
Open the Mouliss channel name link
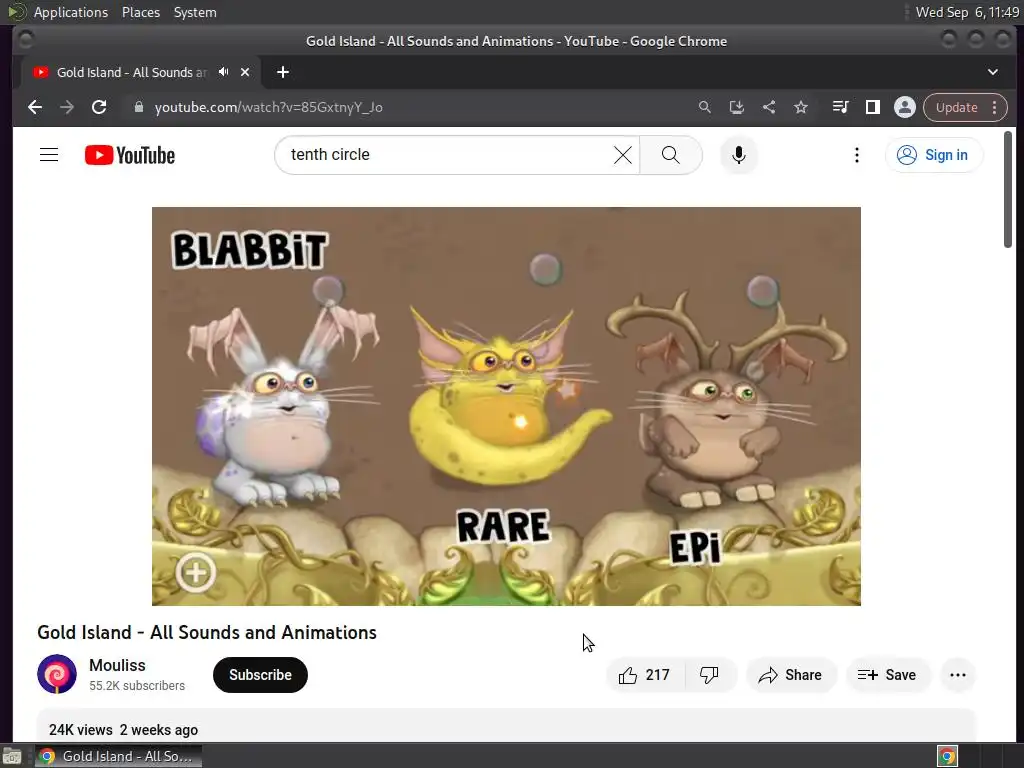[118, 665]
